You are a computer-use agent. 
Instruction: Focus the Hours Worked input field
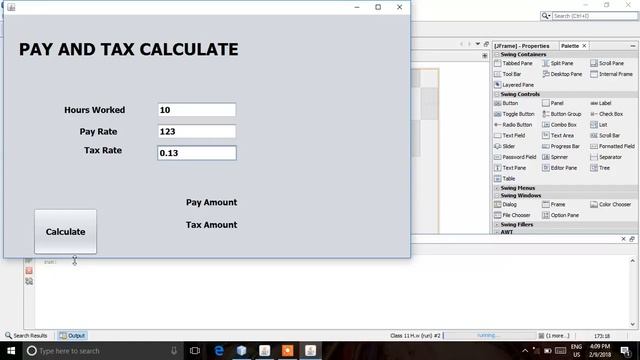tap(197, 110)
